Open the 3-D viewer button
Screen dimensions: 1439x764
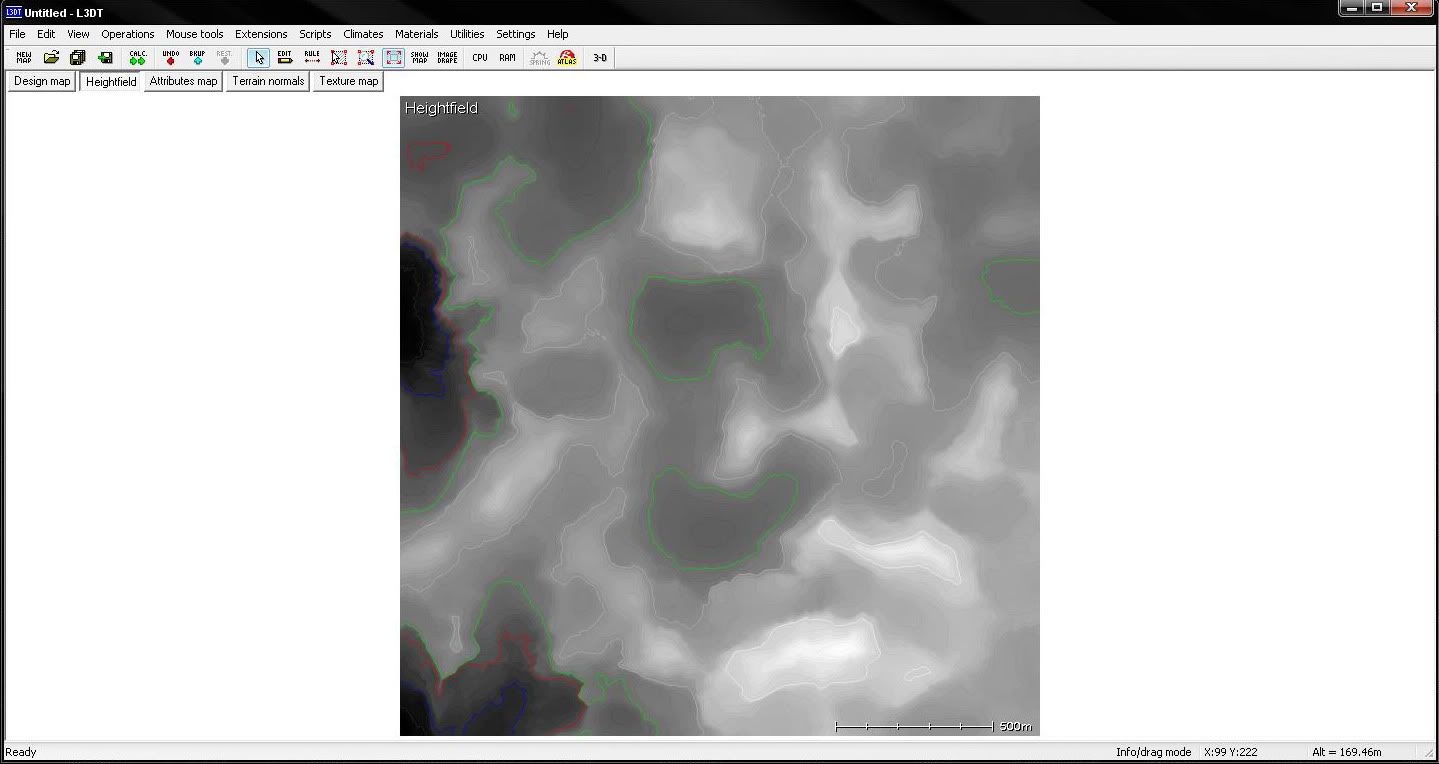point(600,58)
